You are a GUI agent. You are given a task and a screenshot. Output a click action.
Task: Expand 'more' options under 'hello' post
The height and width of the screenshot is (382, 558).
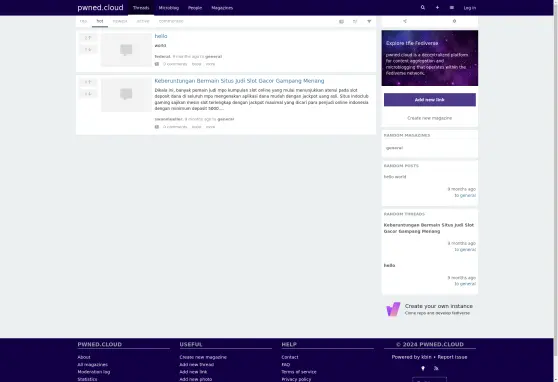(x=210, y=64)
